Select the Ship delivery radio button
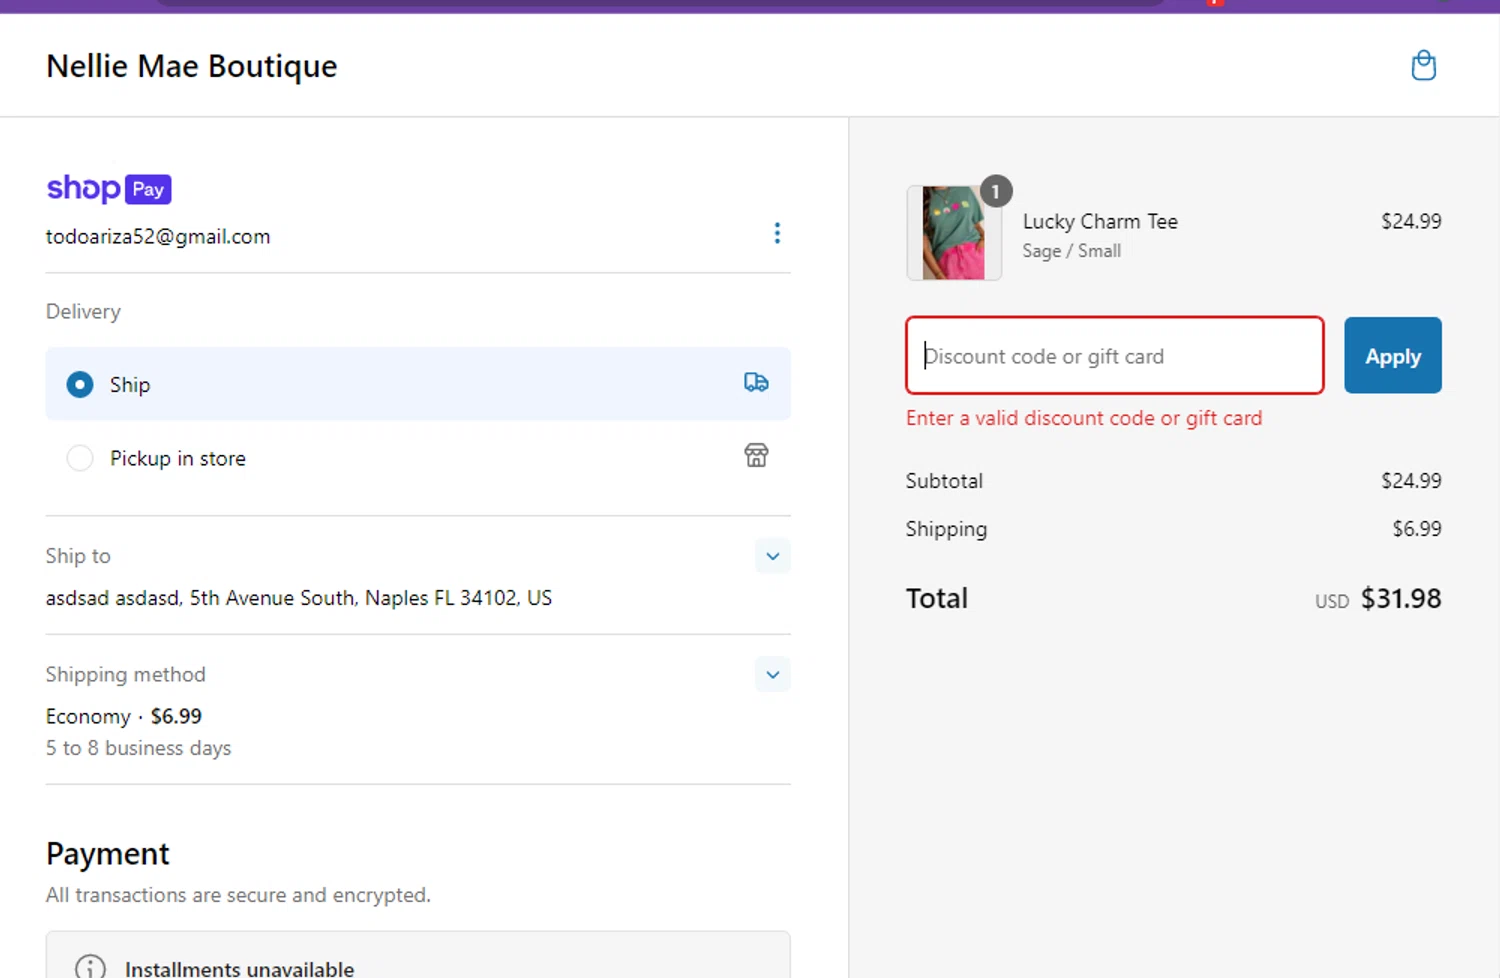1500x978 pixels. coord(80,384)
